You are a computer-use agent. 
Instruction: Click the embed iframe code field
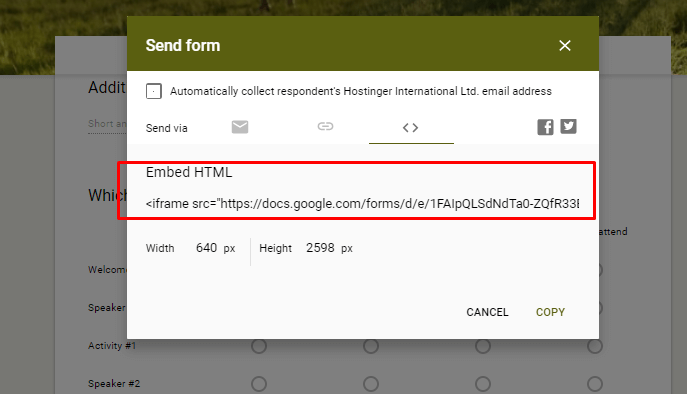click(x=362, y=203)
